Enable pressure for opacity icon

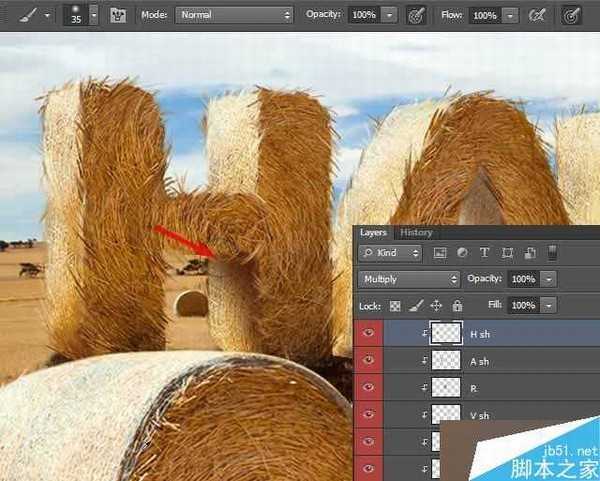point(416,15)
